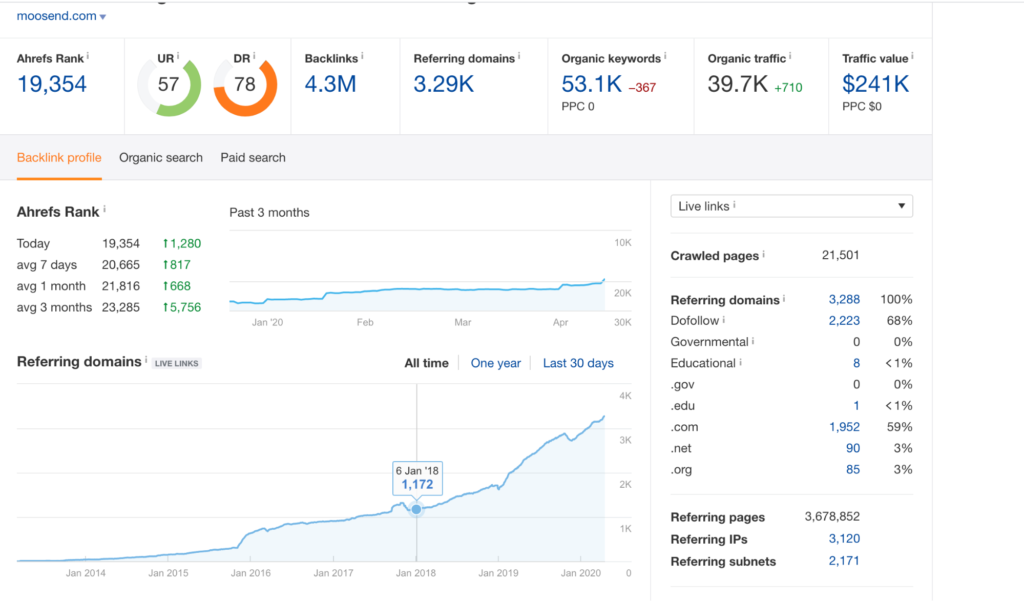Click the DR info icon
This screenshot has height=601, width=1024.
point(254,56)
